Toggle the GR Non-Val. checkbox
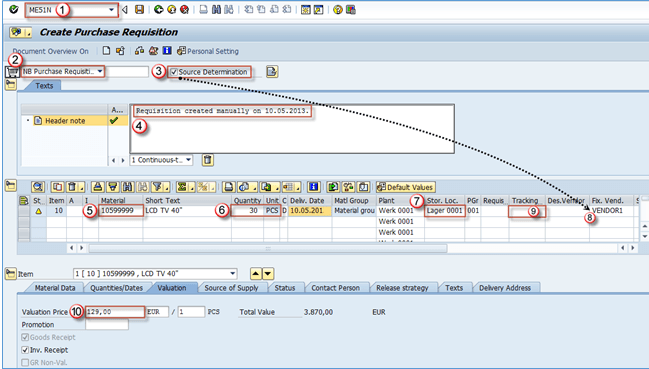 (x=25, y=362)
